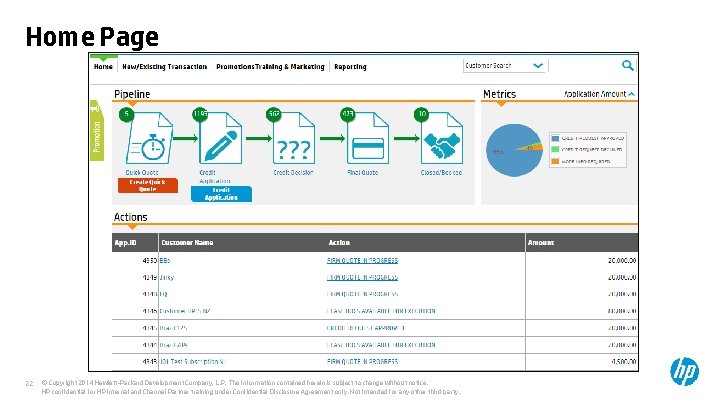Click the magnifier search icon
720x405 pixels.
pyautogui.click(x=628, y=66)
